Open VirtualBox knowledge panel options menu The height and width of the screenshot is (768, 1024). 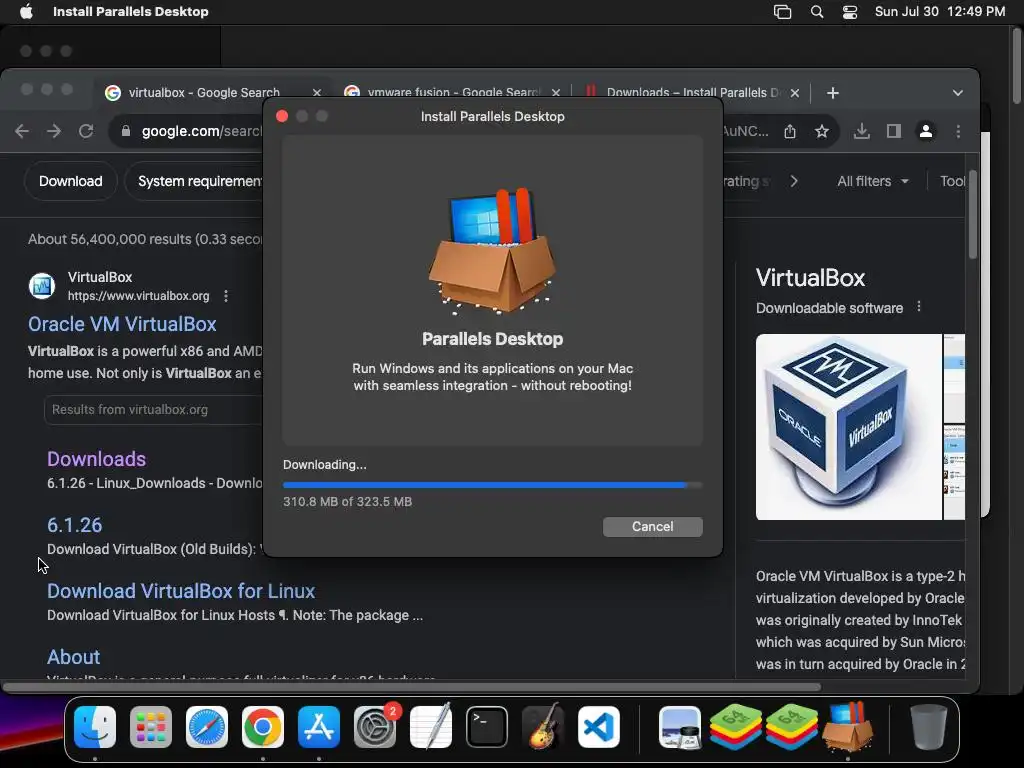click(x=919, y=306)
